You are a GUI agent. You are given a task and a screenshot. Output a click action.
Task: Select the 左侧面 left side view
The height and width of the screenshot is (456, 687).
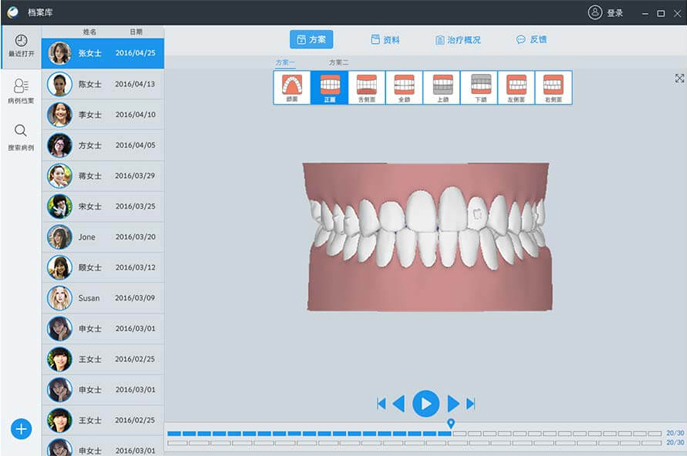pos(516,88)
